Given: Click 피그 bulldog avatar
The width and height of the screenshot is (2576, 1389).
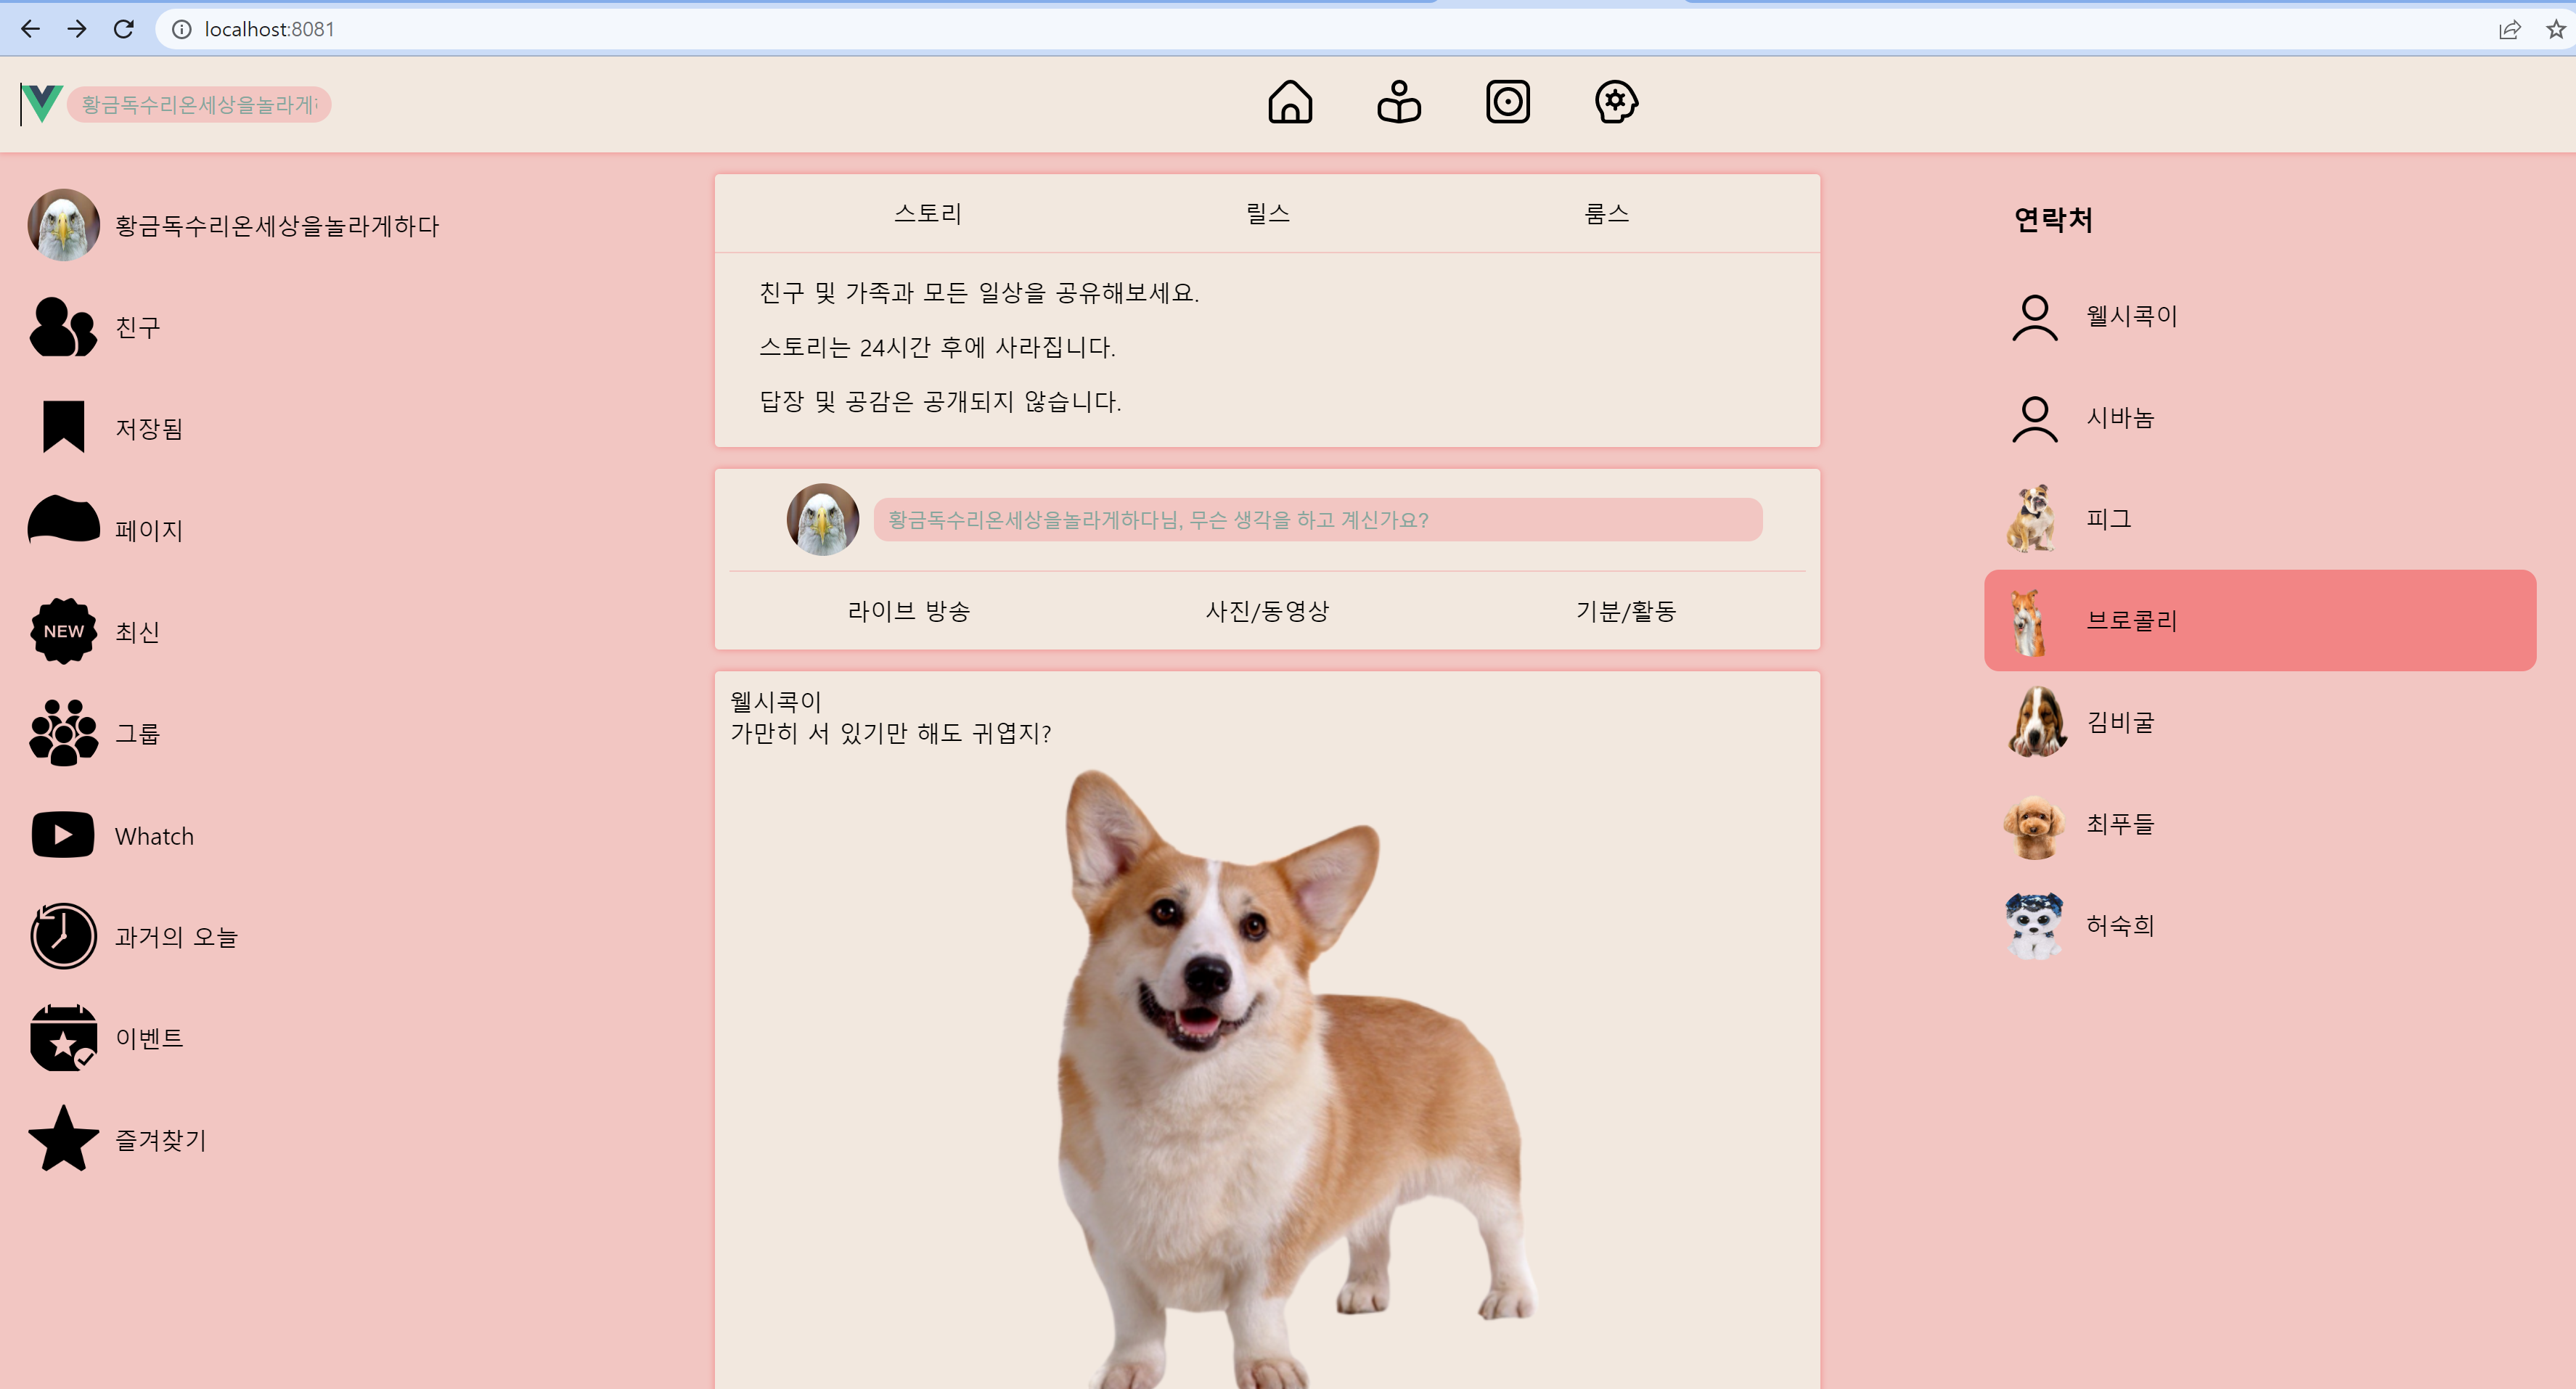Looking at the screenshot, I should (2031, 519).
